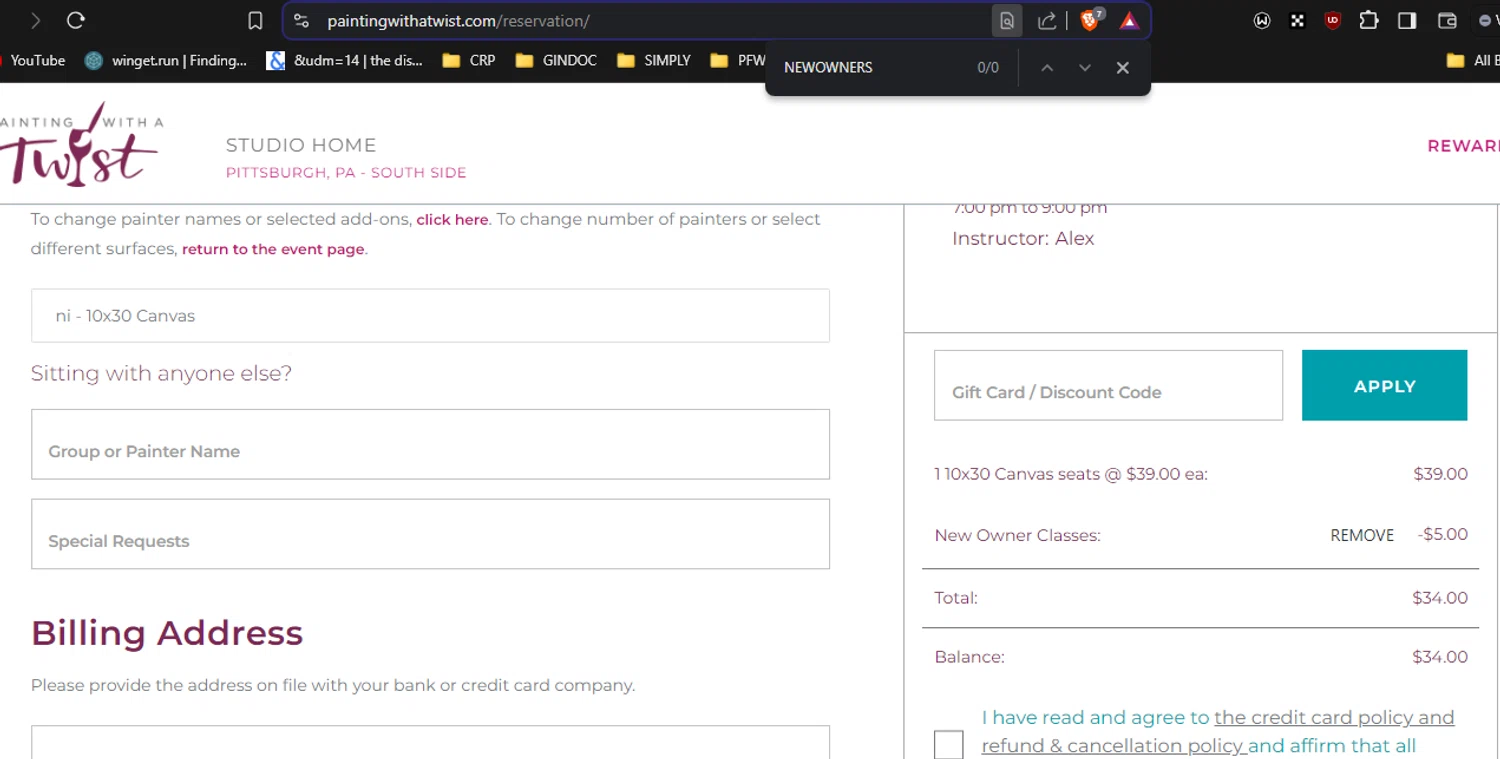This screenshot has width=1500, height=759.
Task: Click the -$5.00 discount amount
Action: pyautogui.click(x=1443, y=534)
